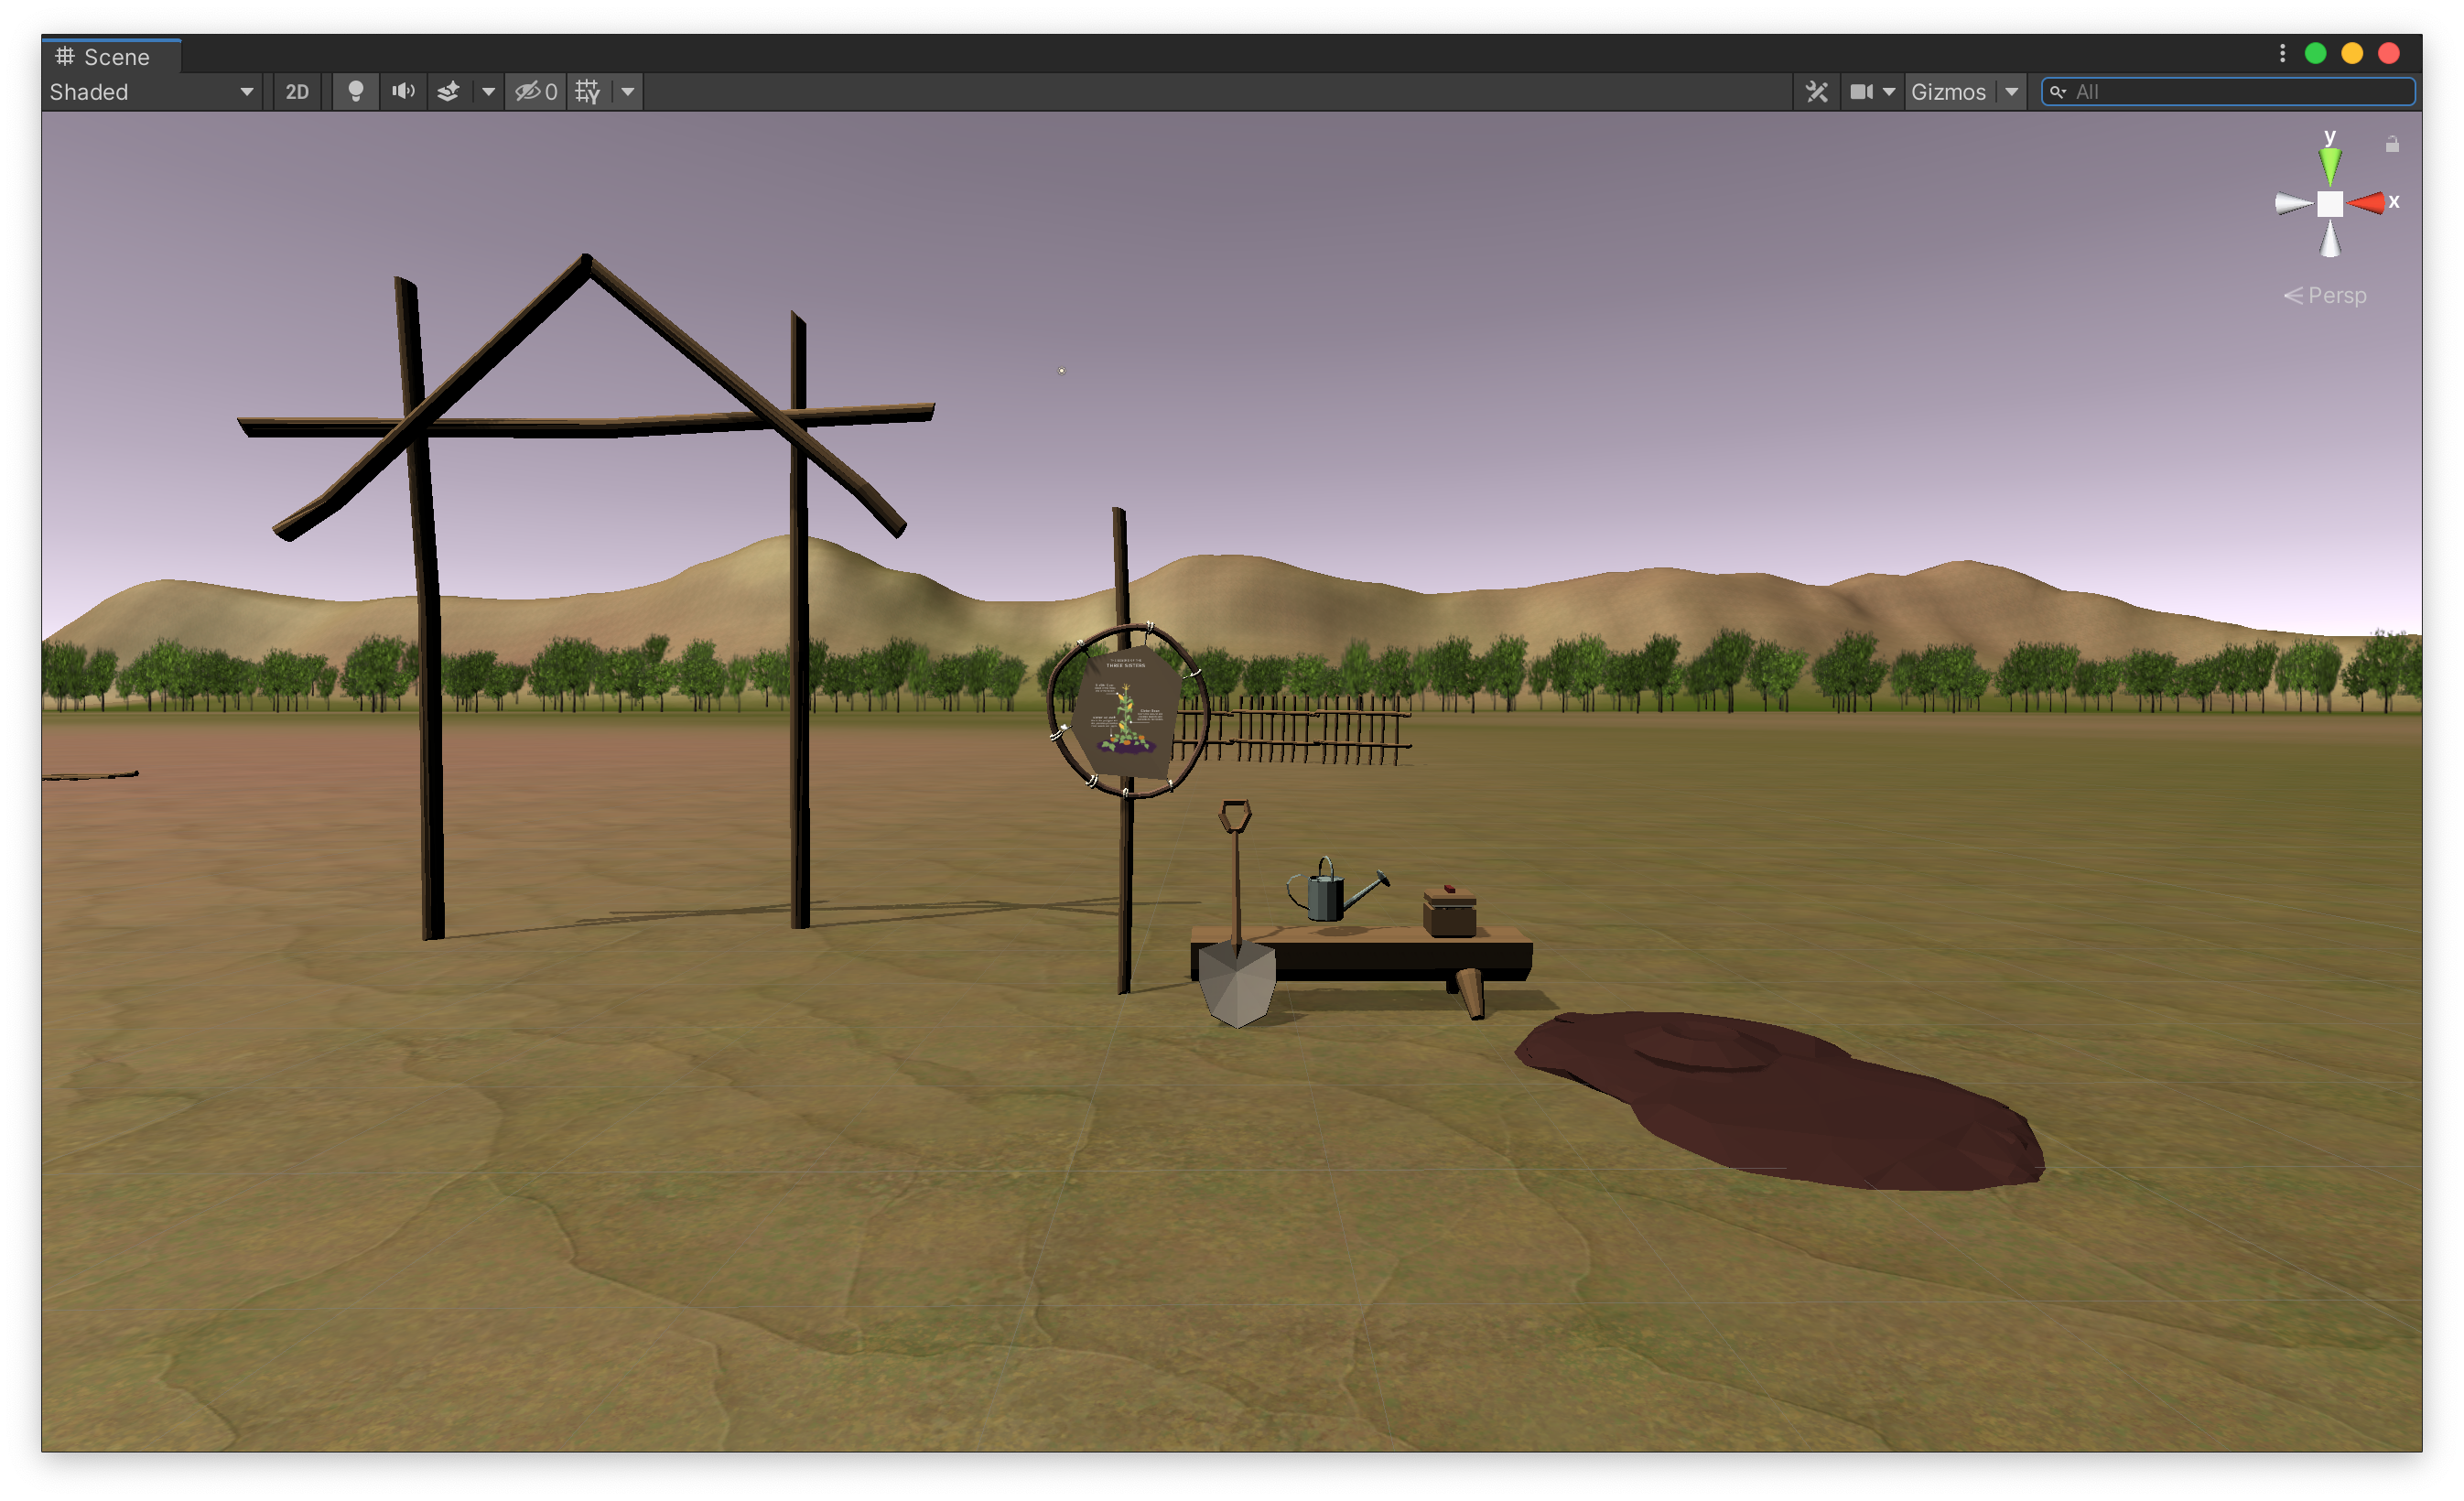Toggle scene lighting in the Scene view toolbar
This screenshot has width=2464, height=1501.
click(355, 91)
